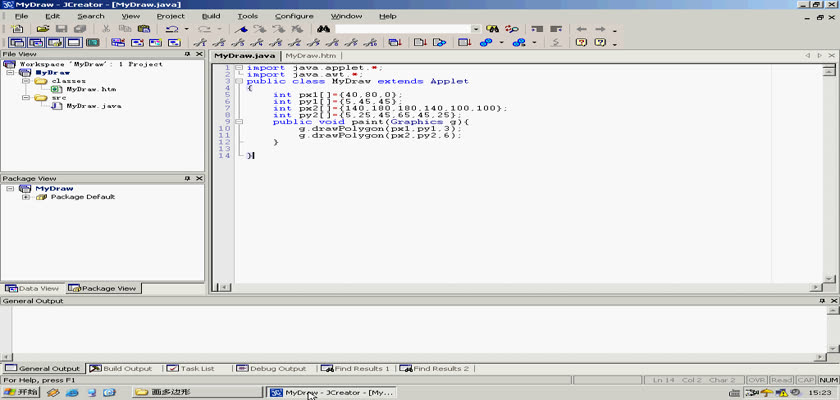The height and width of the screenshot is (400, 840).
Task: Click the editor horizontal scrollbar right arrow
Action: [815, 288]
